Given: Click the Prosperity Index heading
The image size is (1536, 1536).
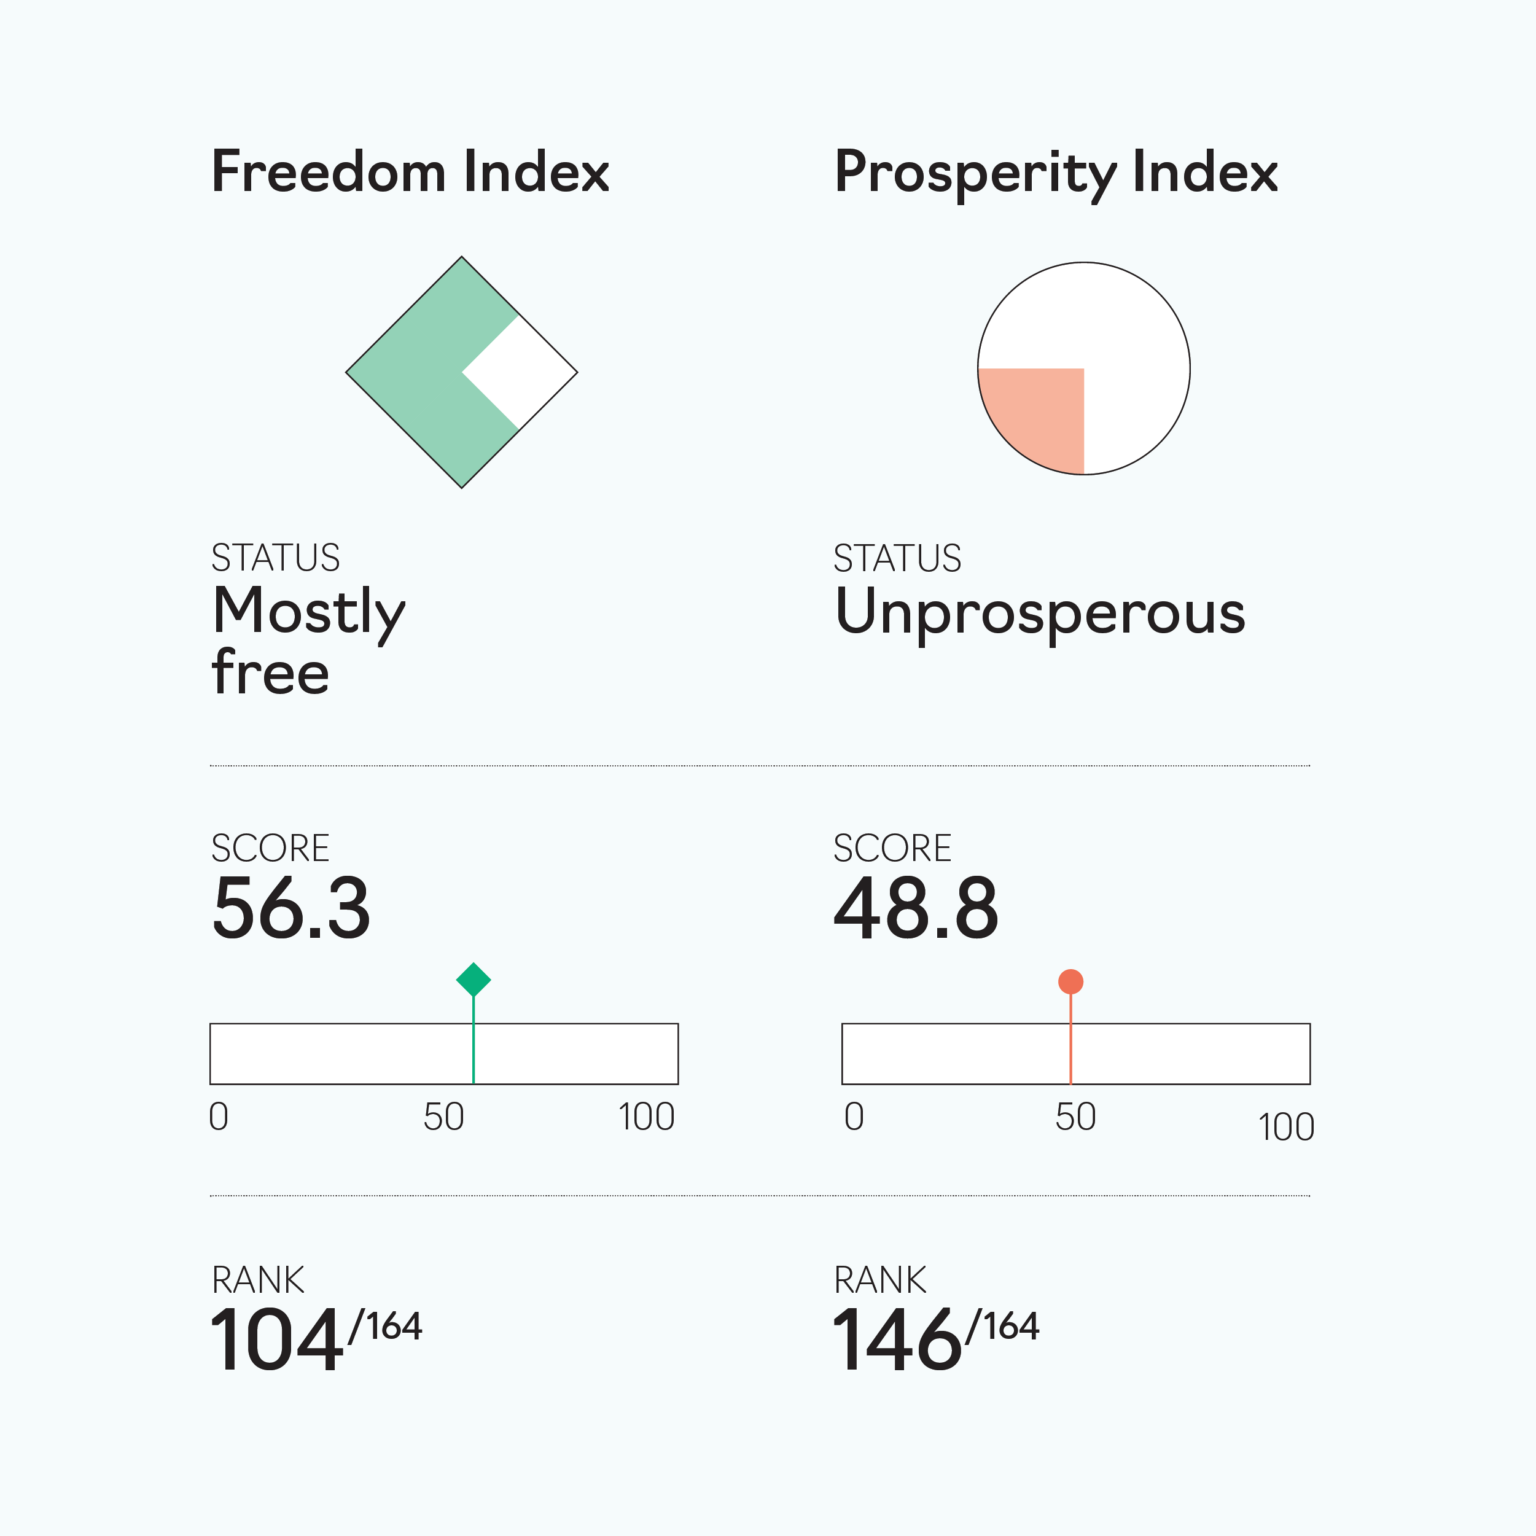Looking at the screenshot, I should [x=1056, y=172].
